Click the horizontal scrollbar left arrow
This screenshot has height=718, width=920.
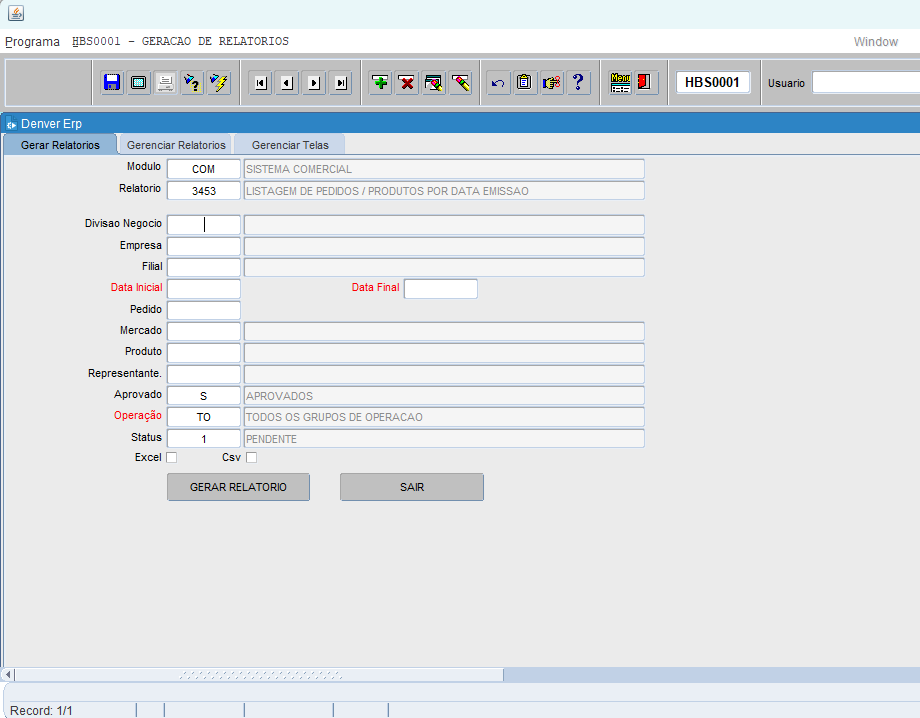9,675
